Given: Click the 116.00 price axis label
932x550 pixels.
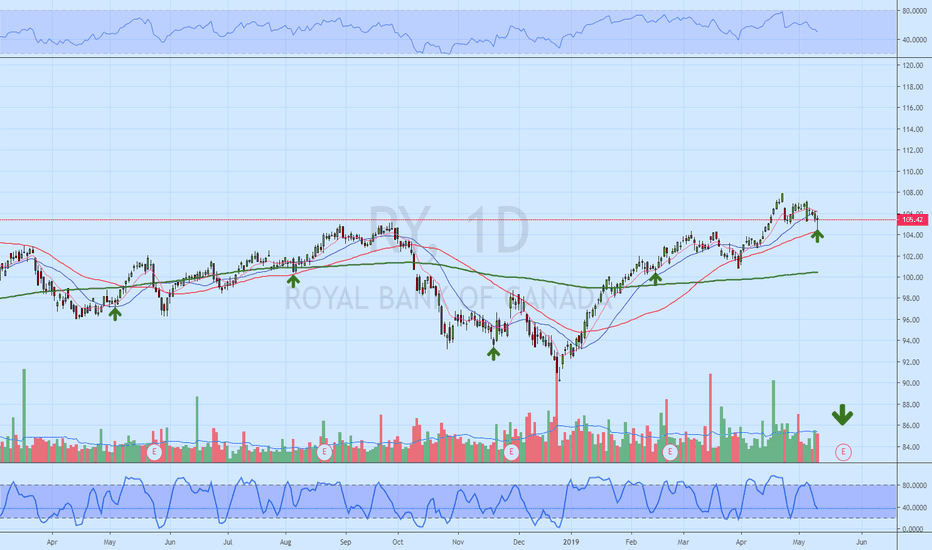Looking at the screenshot, I should (913, 108).
